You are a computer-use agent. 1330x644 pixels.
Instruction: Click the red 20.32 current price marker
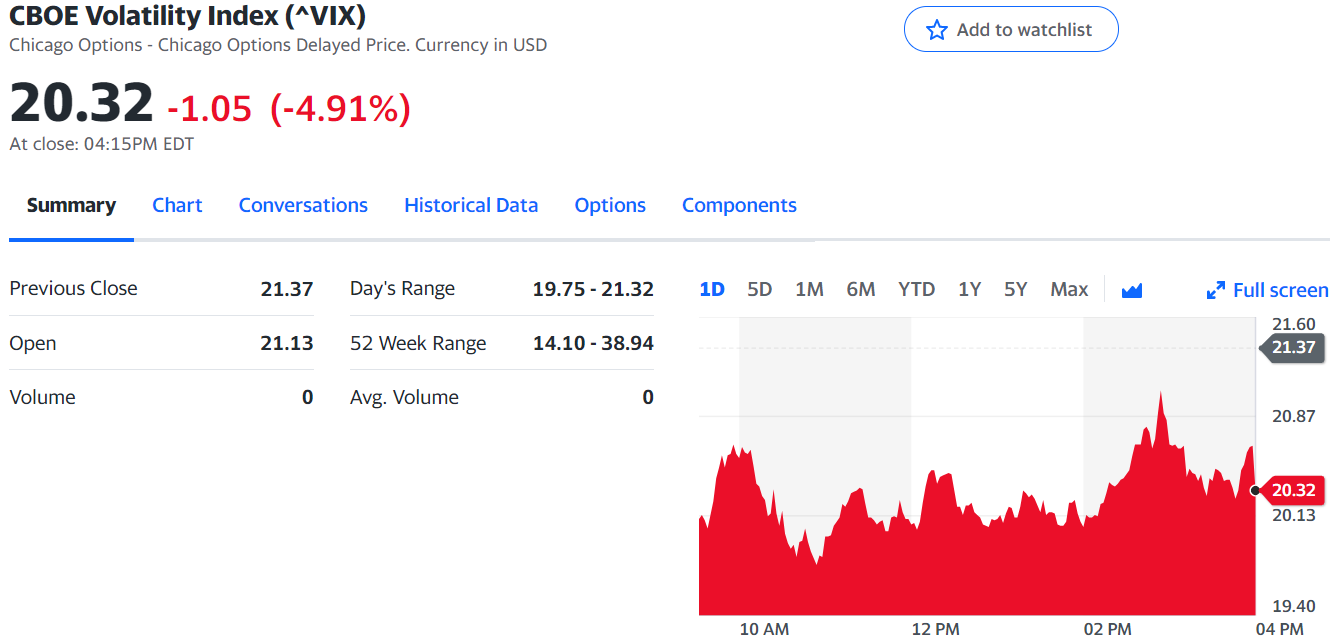point(1293,490)
